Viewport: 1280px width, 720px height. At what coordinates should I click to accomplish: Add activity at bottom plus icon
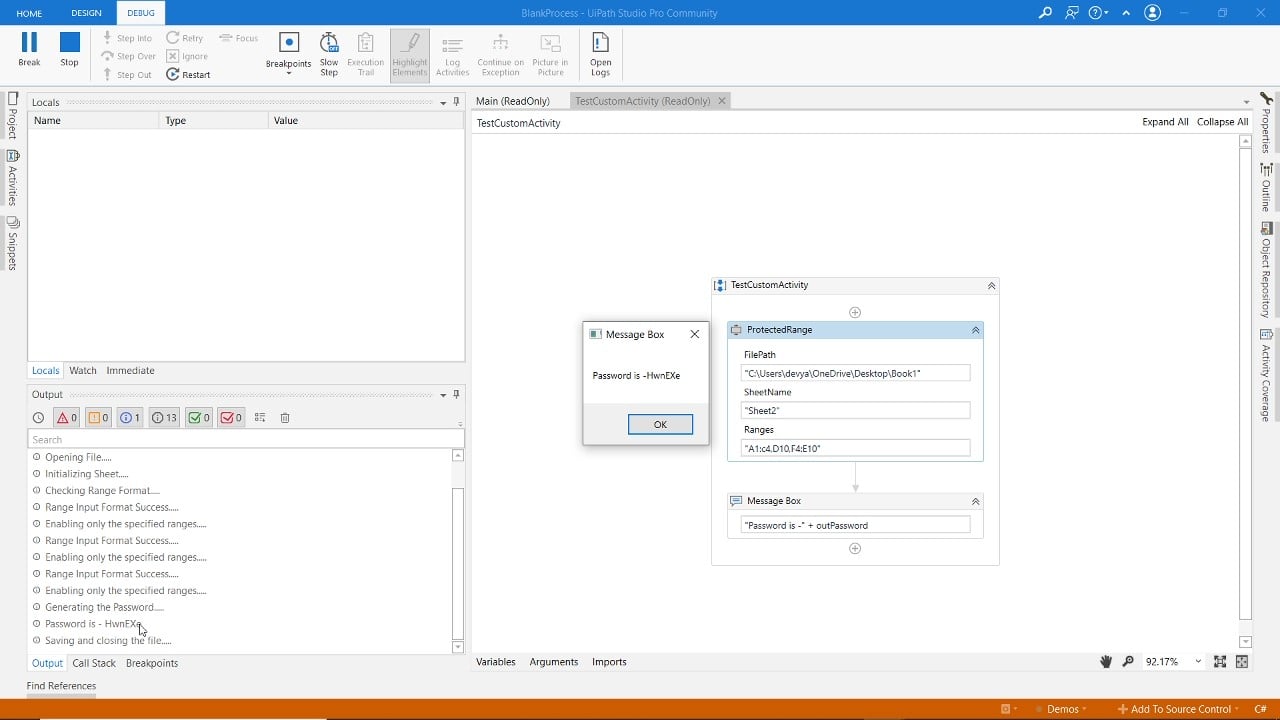click(855, 548)
